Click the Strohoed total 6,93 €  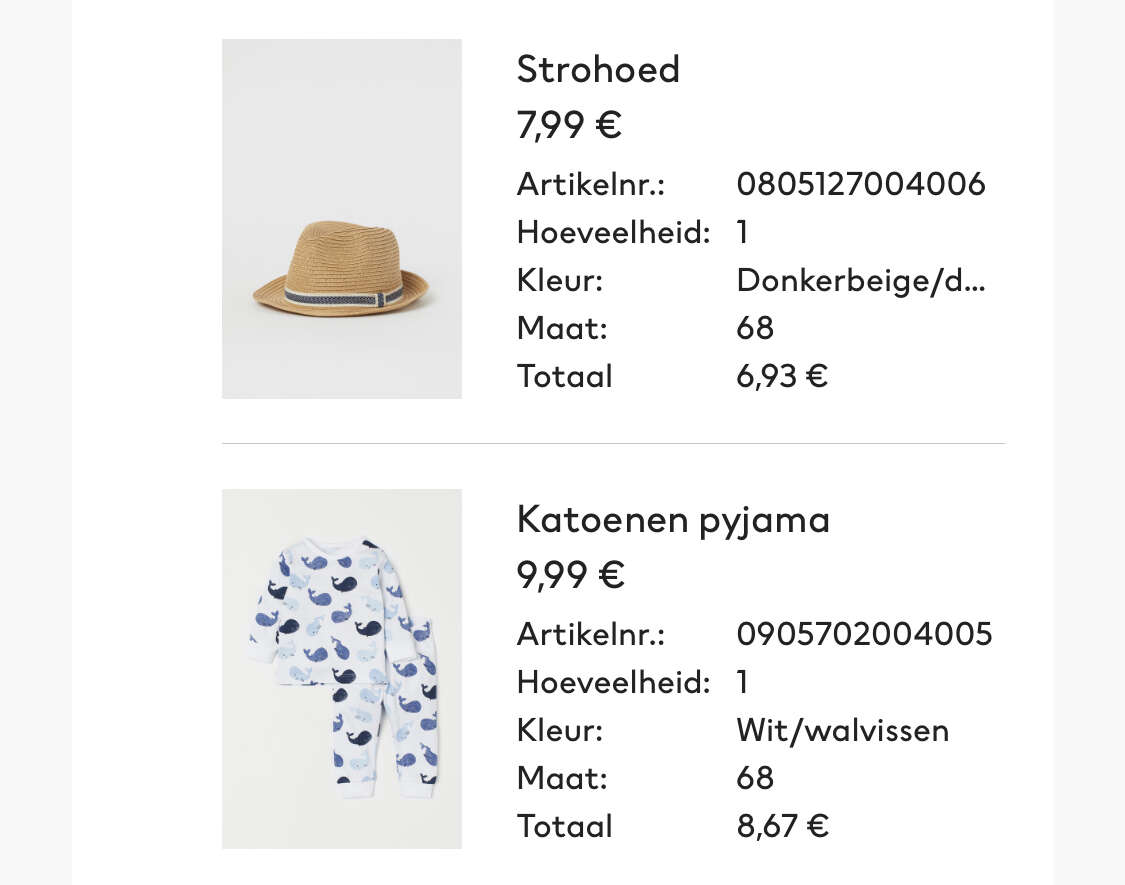(x=782, y=376)
